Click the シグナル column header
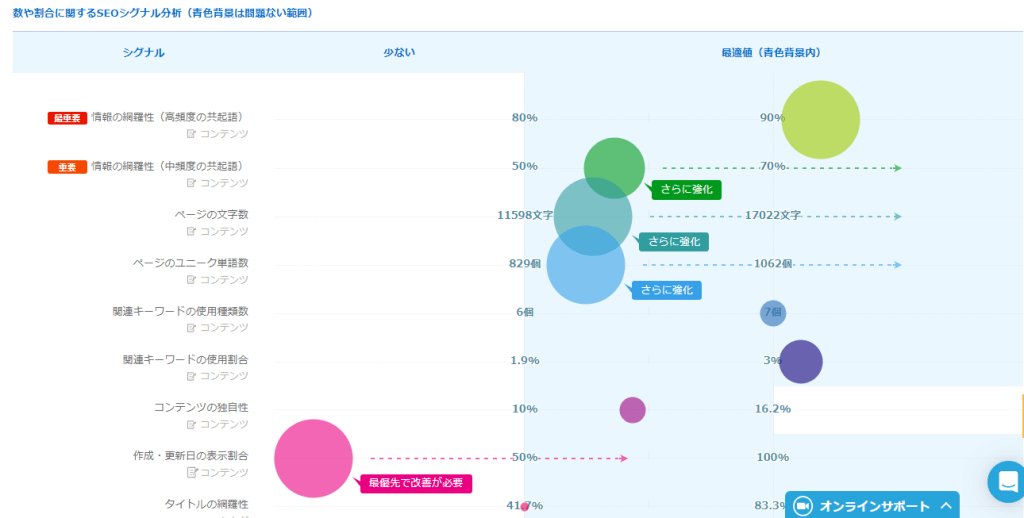1024x518 pixels. (x=143, y=52)
